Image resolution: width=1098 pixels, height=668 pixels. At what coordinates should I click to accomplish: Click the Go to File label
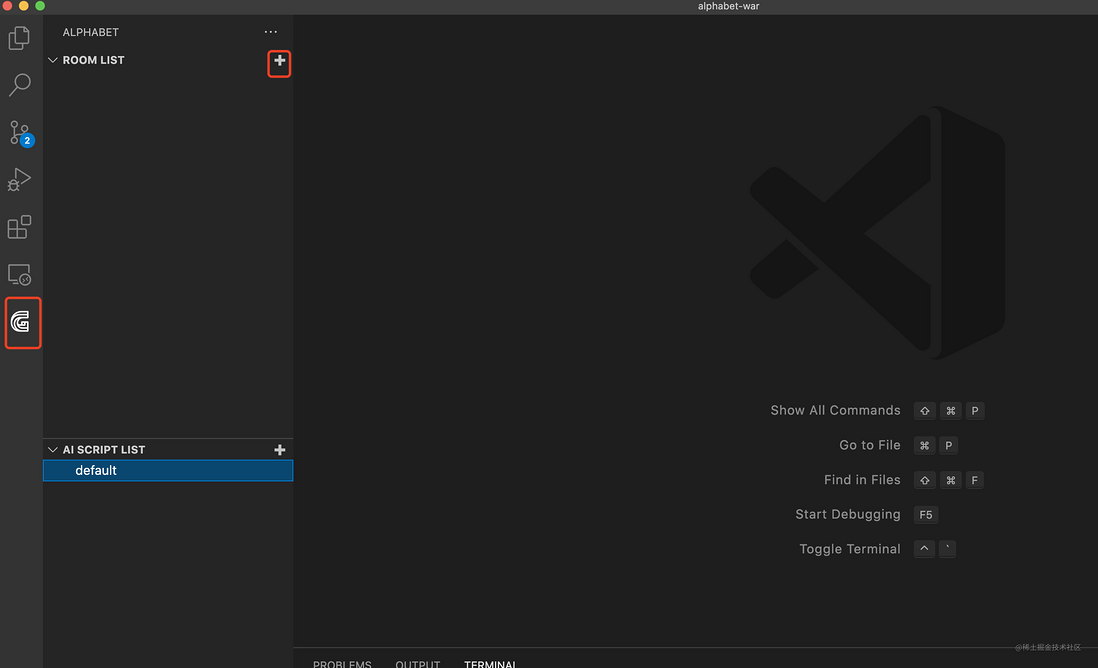(x=870, y=445)
